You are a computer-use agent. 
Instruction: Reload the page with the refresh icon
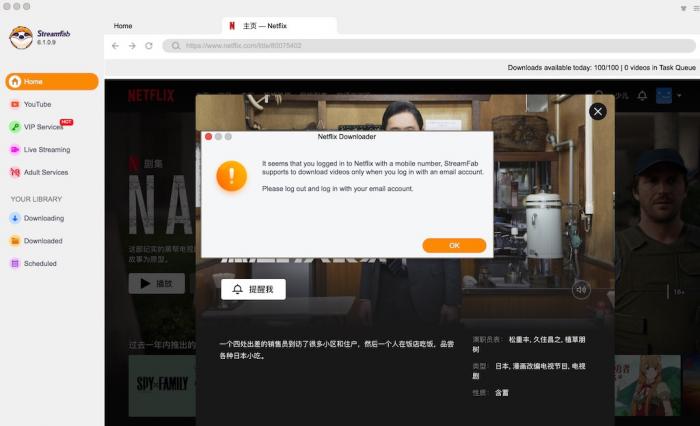(x=149, y=46)
